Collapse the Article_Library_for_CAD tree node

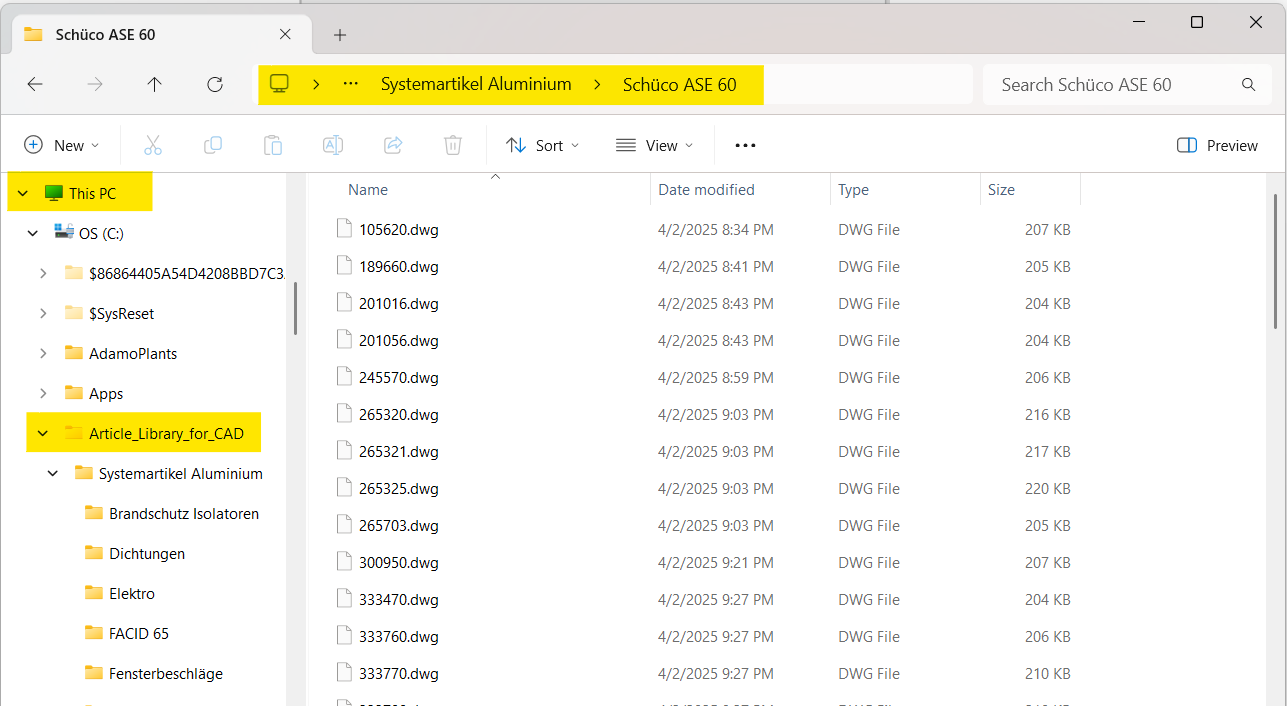43,434
